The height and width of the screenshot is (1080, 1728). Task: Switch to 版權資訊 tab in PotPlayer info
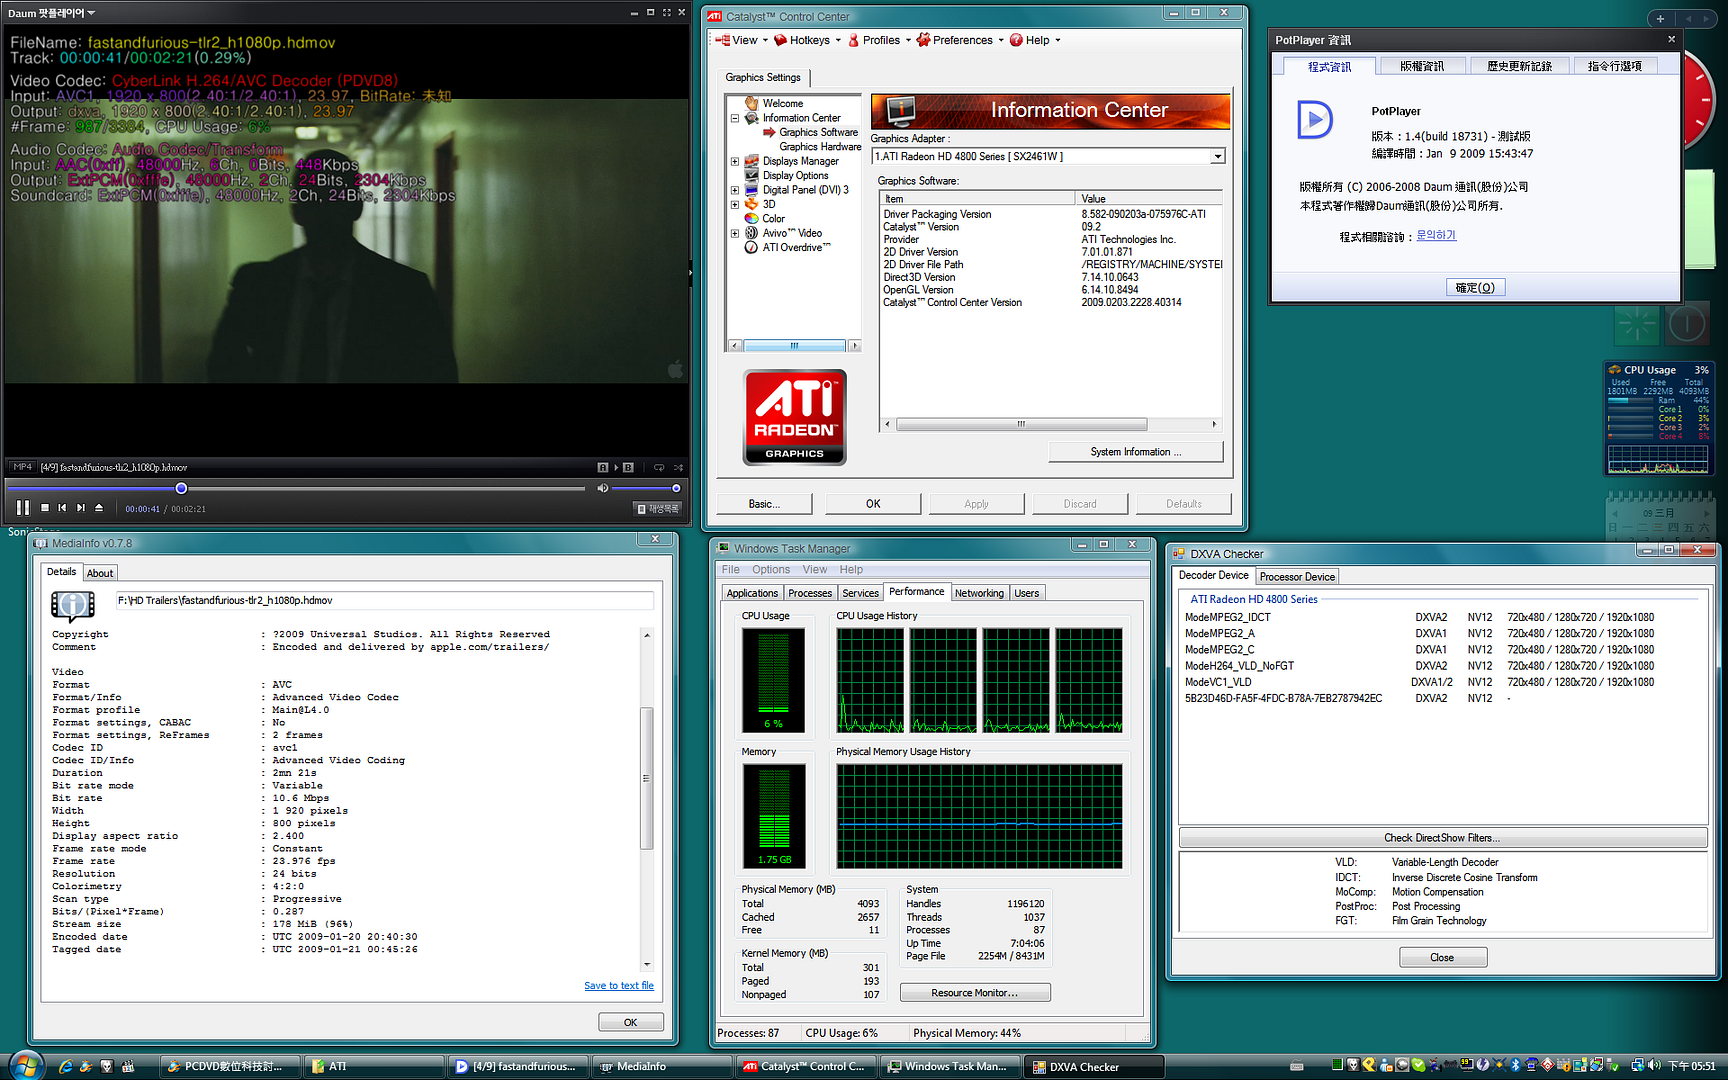pyautogui.click(x=1421, y=66)
